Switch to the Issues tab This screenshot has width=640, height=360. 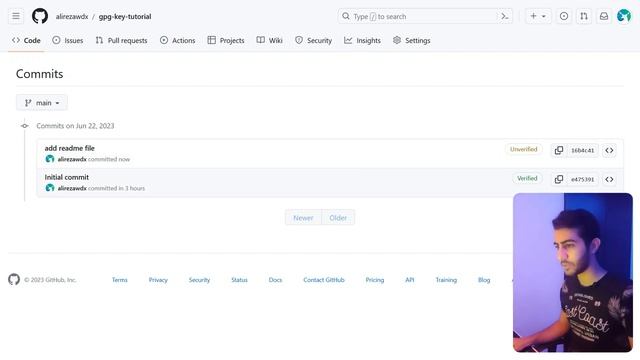click(x=68, y=40)
